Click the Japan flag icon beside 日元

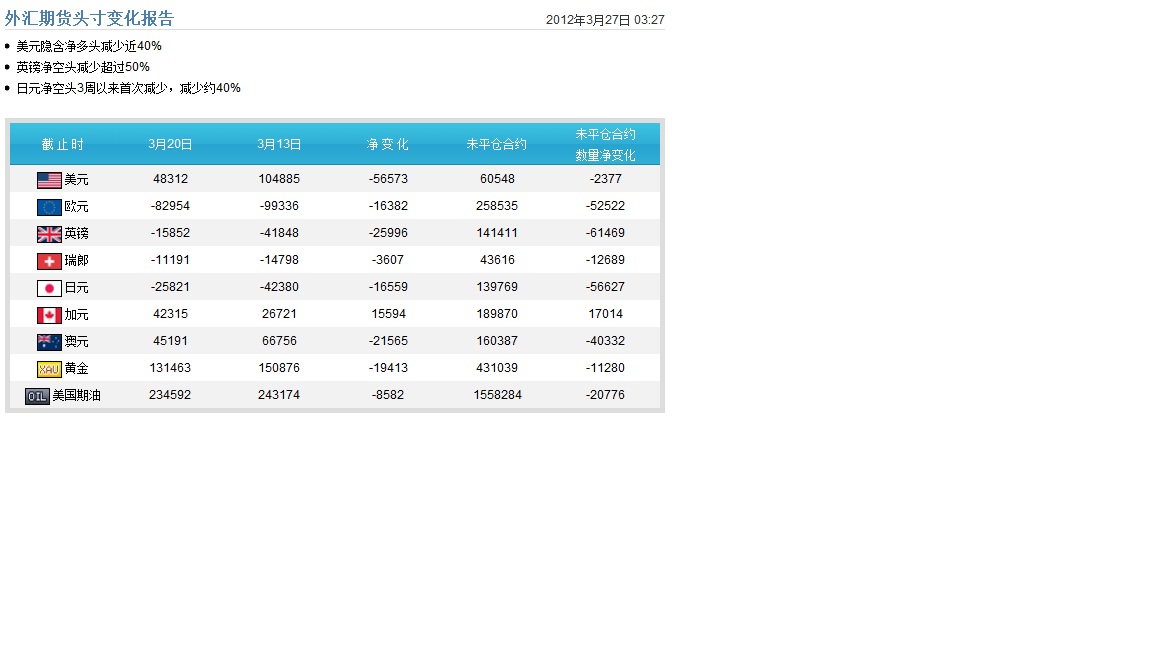49,288
